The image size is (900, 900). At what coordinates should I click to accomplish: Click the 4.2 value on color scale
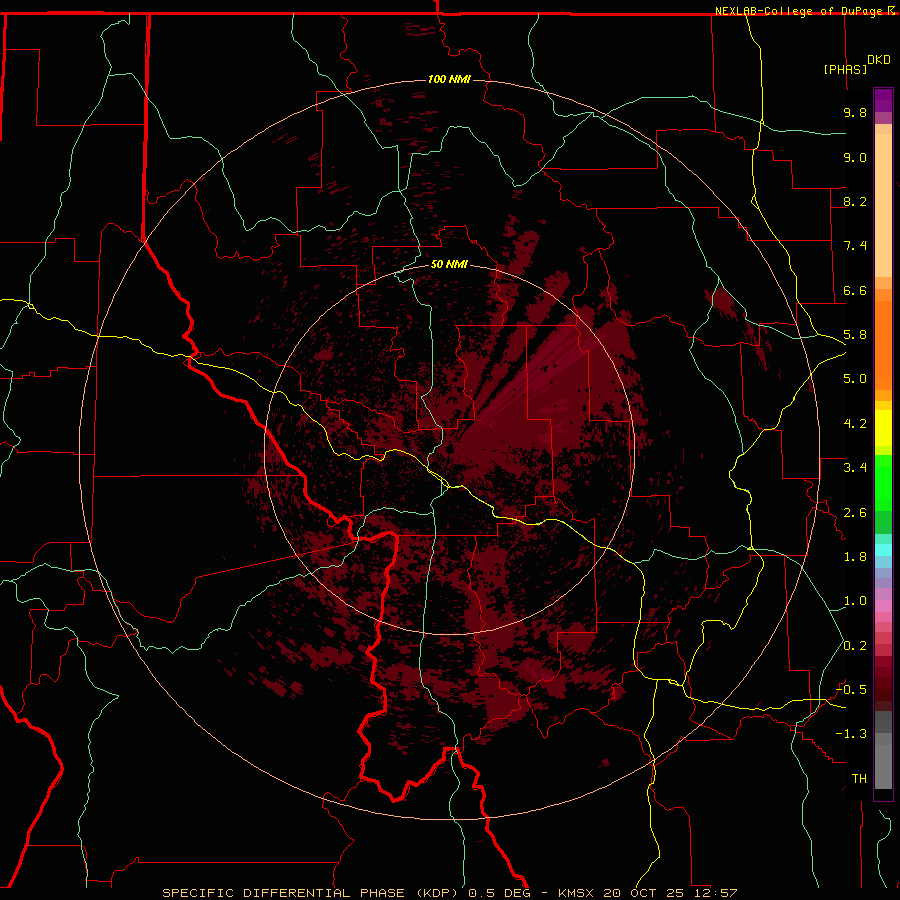click(855, 424)
